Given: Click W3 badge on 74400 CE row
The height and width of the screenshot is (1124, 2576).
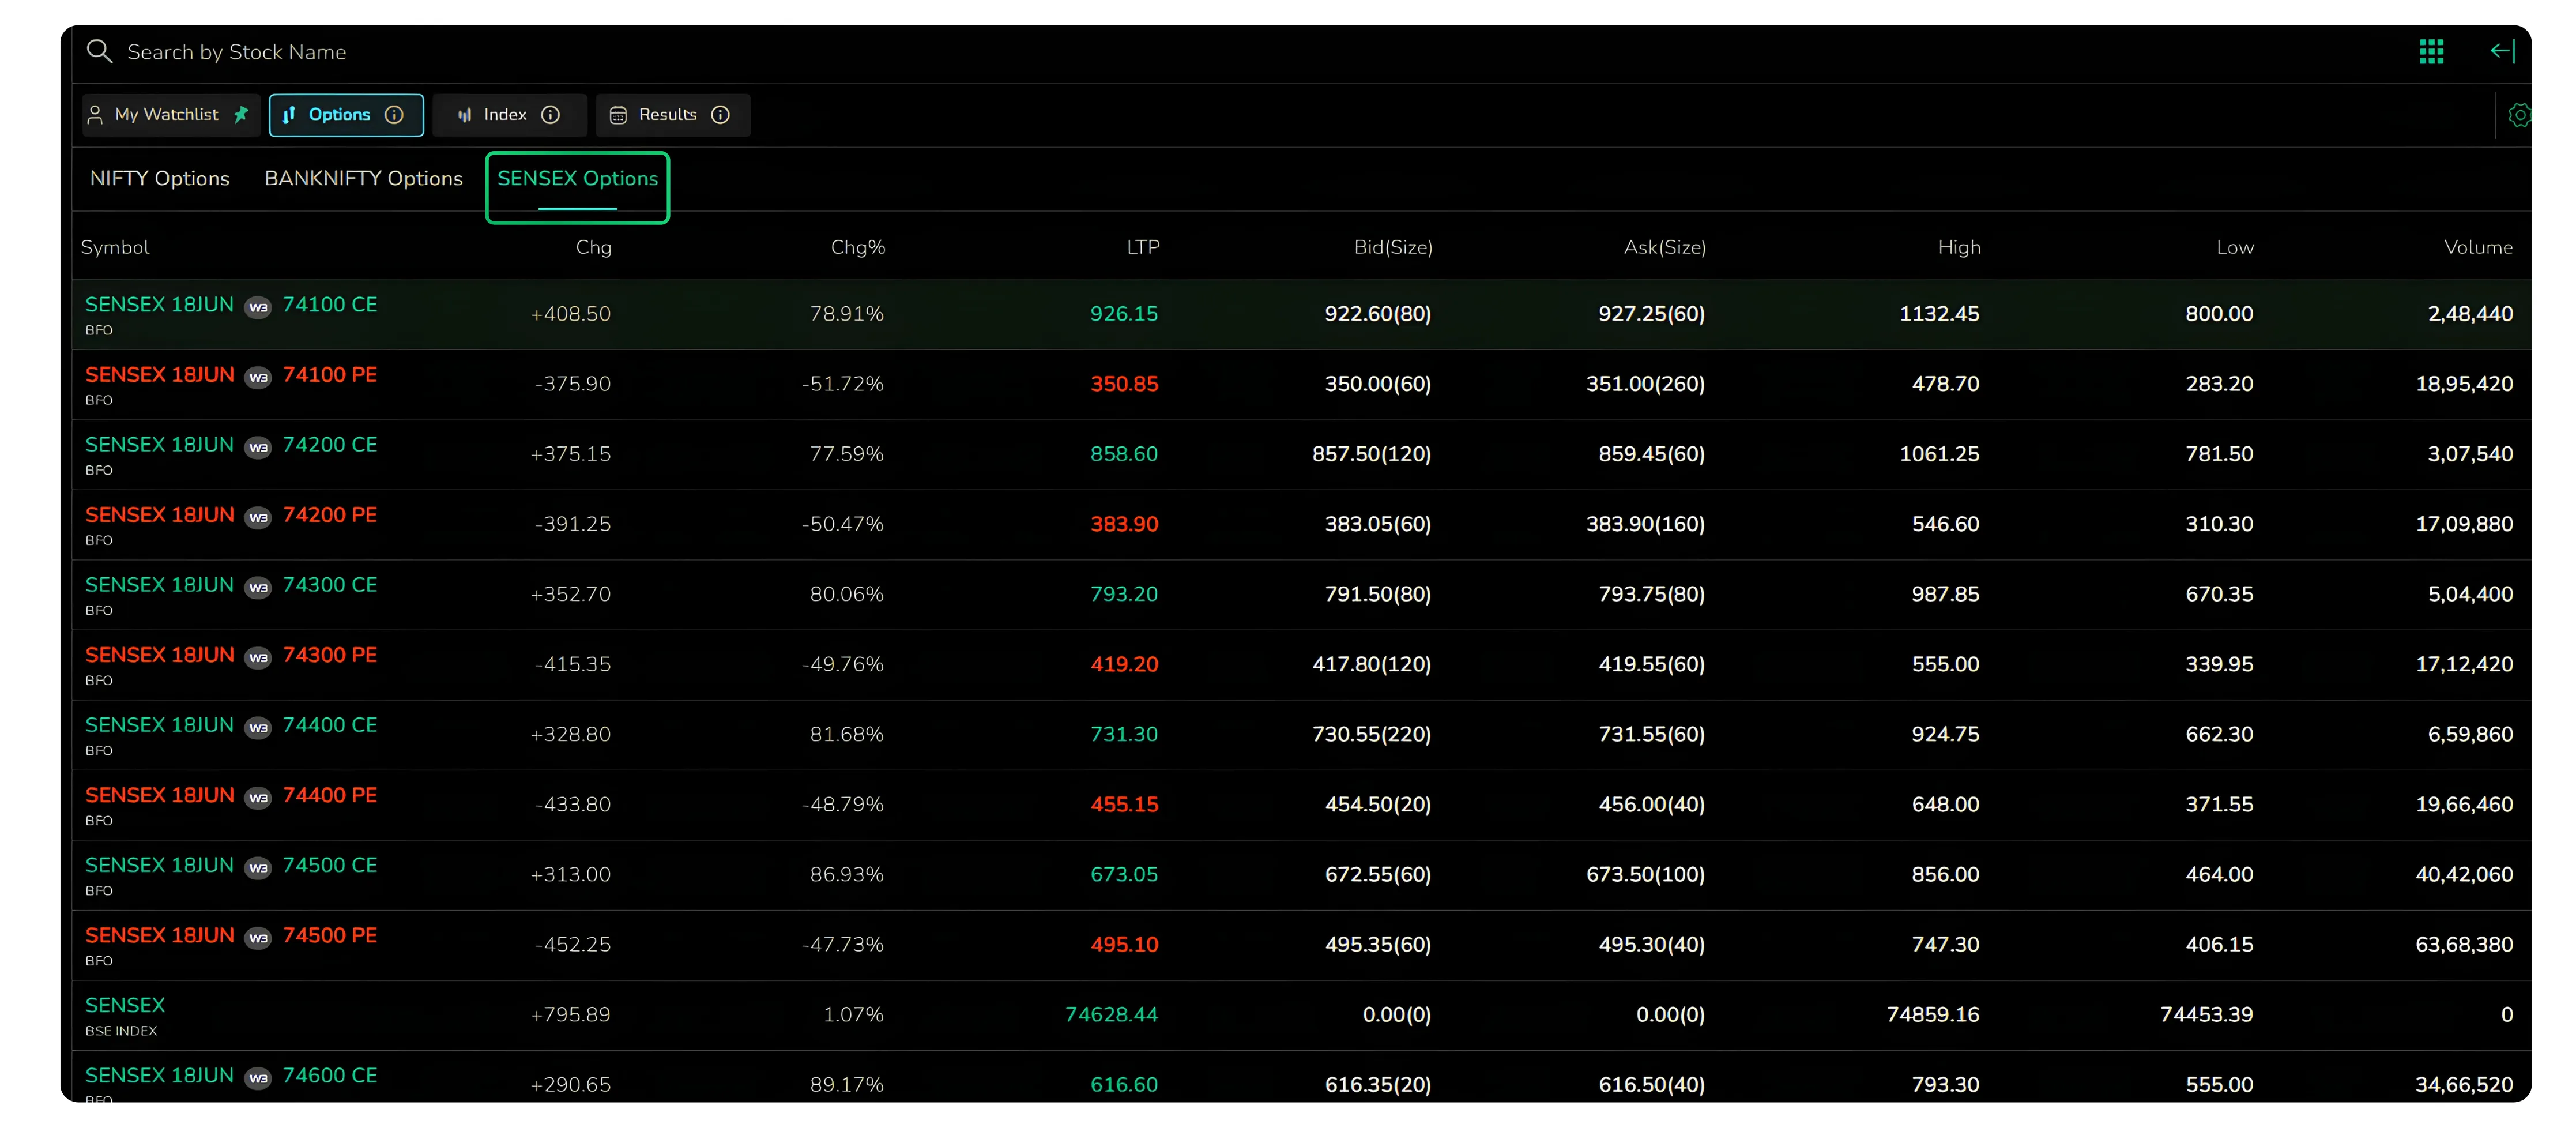Looking at the screenshot, I should pyautogui.click(x=258, y=727).
